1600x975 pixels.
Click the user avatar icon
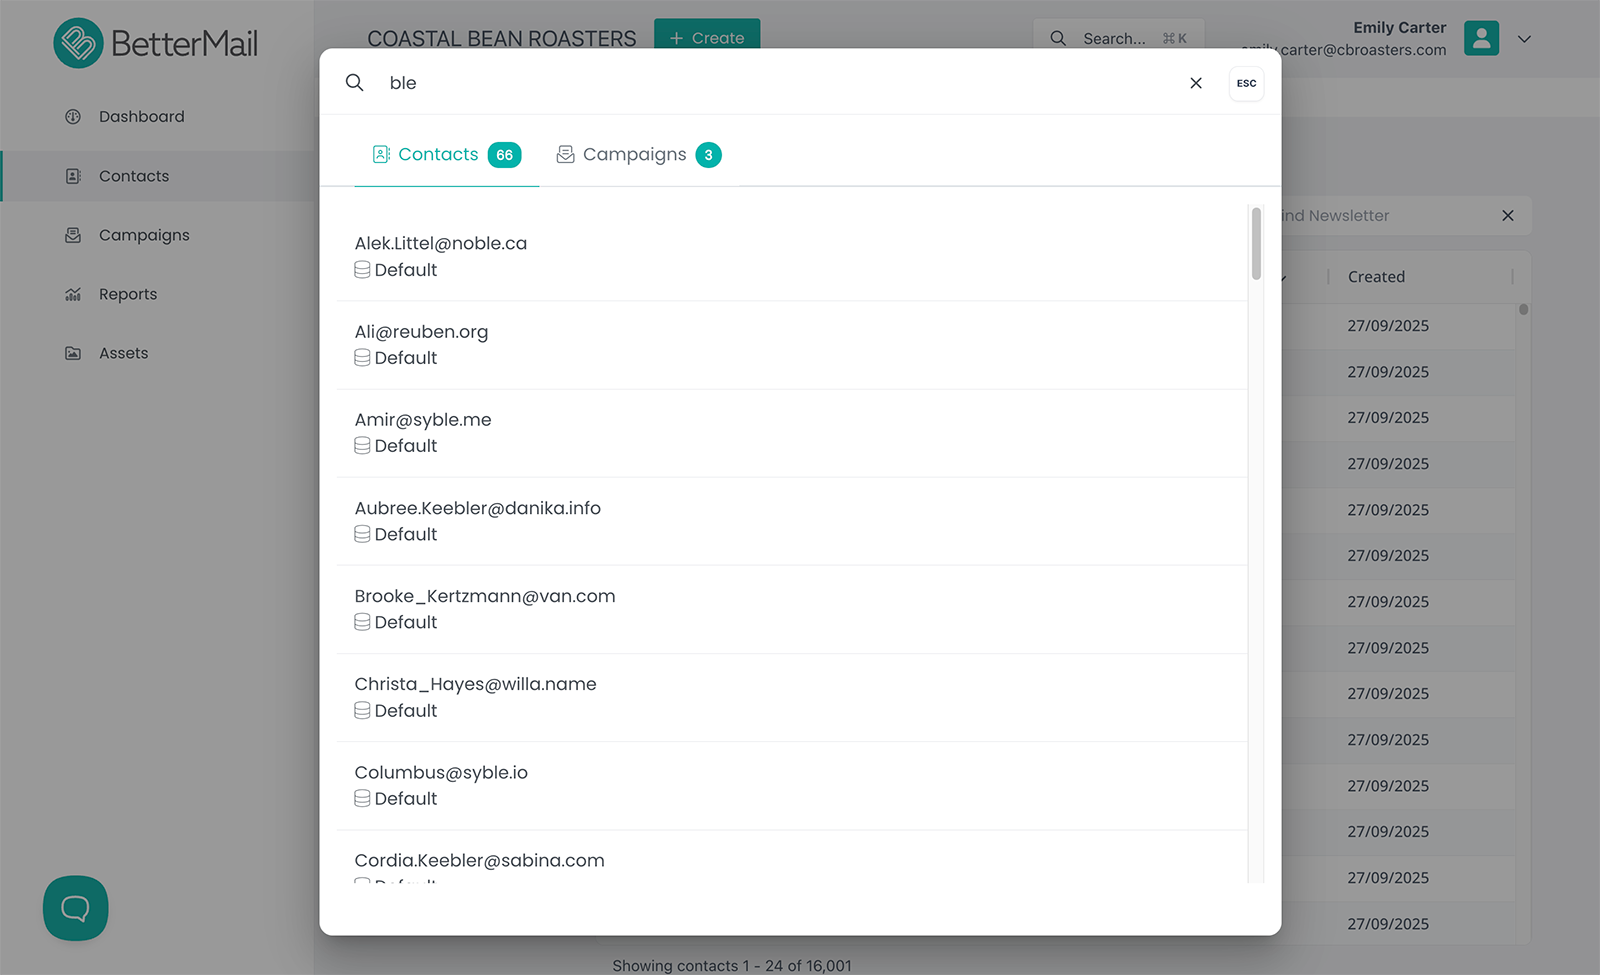coord(1480,39)
